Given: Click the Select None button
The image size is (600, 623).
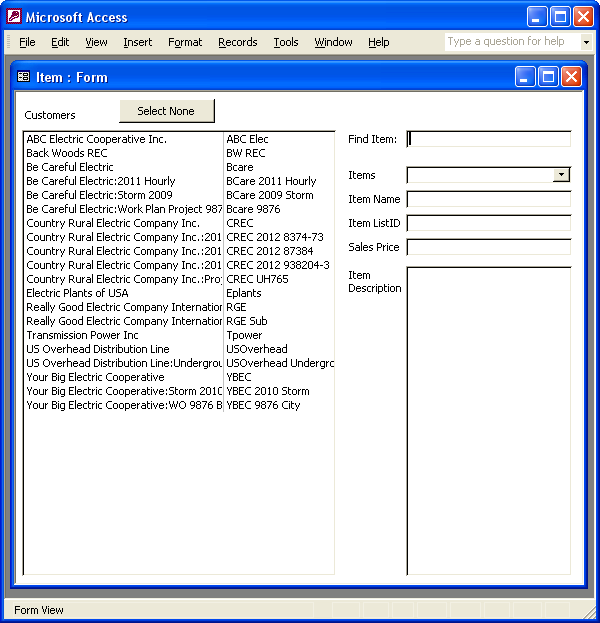Looking at the screenshot, I should pos(167,111).
